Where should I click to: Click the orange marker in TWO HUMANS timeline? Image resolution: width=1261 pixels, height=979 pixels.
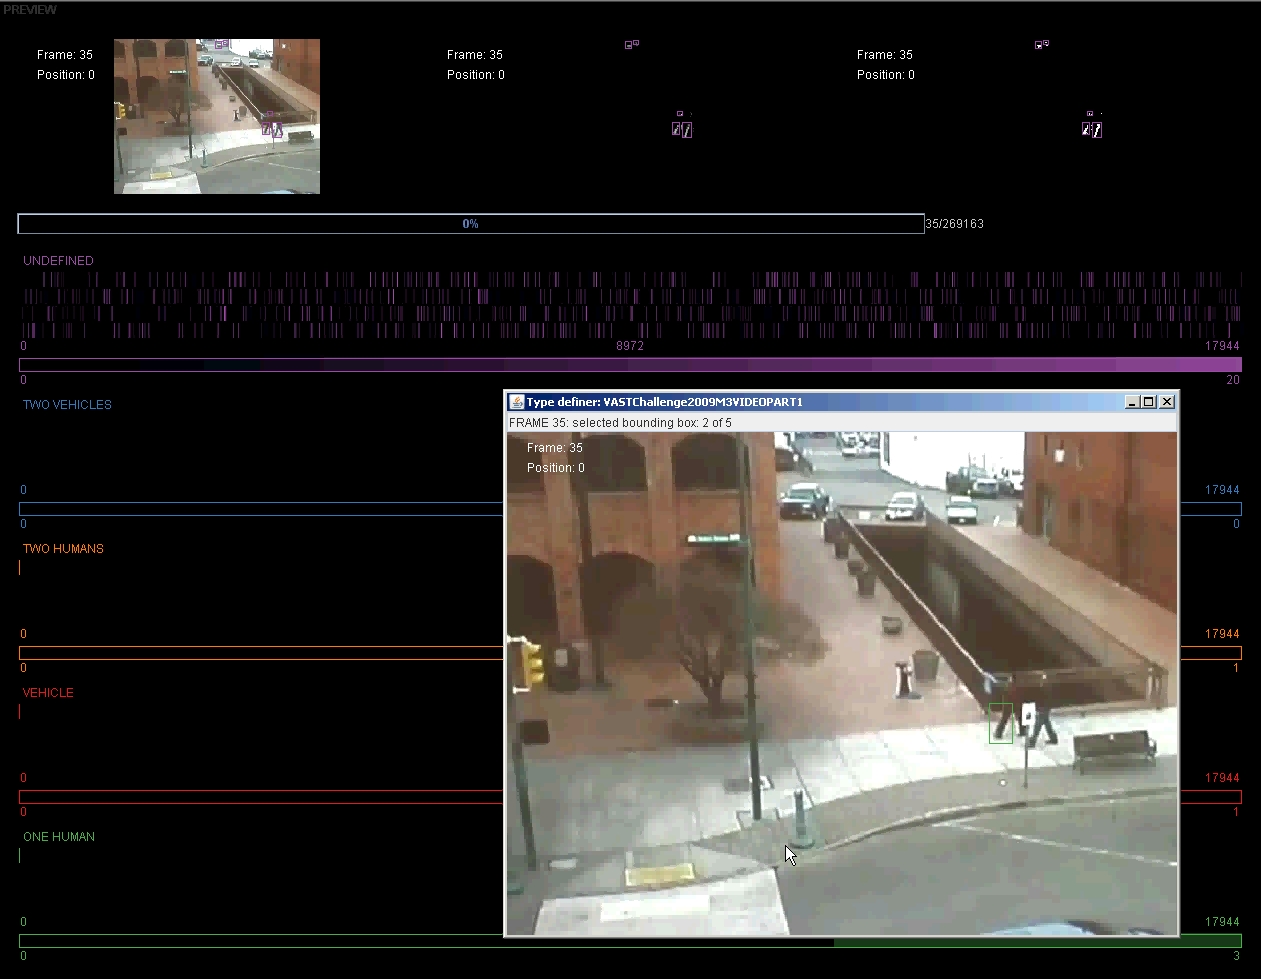tap(19, 567)
